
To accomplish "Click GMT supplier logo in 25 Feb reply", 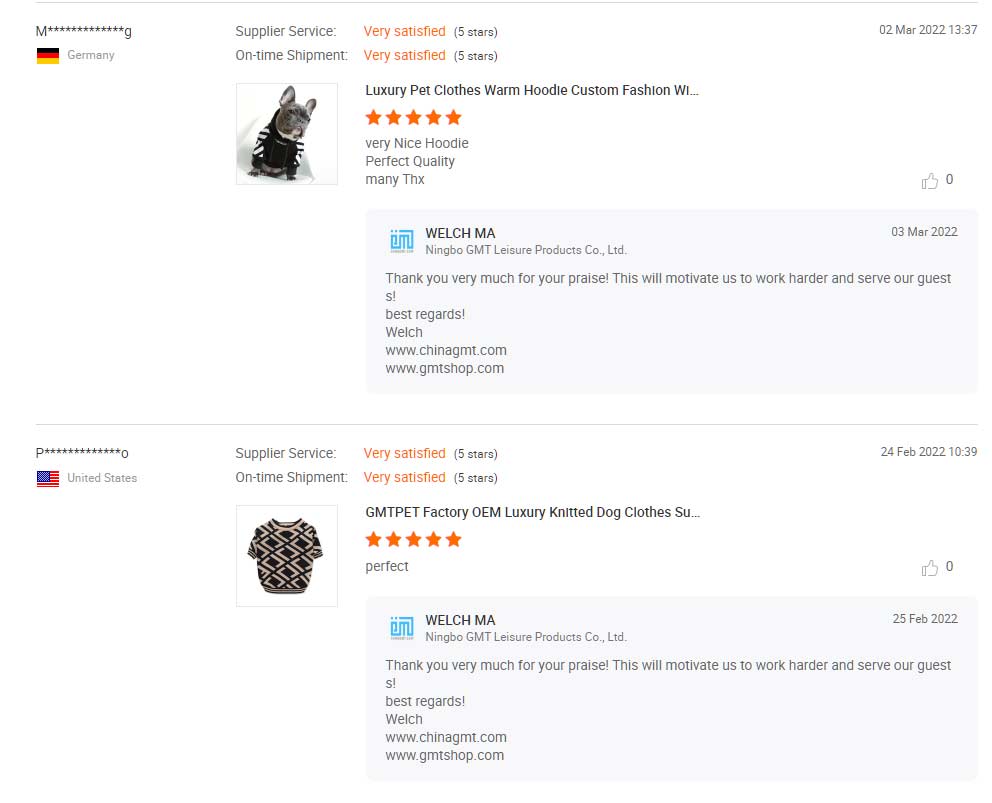I will tap(401, 628).
